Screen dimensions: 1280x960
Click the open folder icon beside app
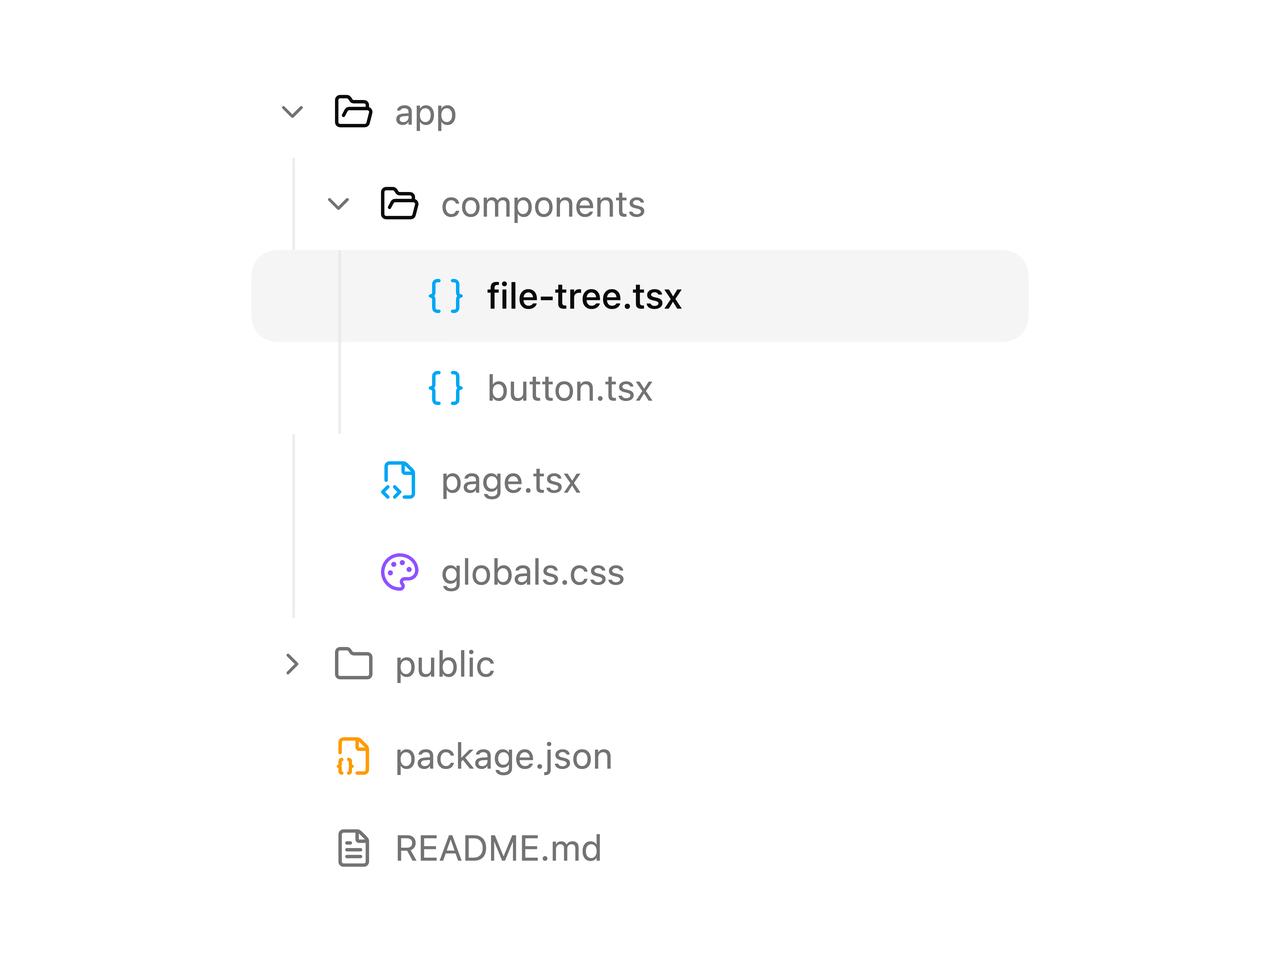point(353,112)
